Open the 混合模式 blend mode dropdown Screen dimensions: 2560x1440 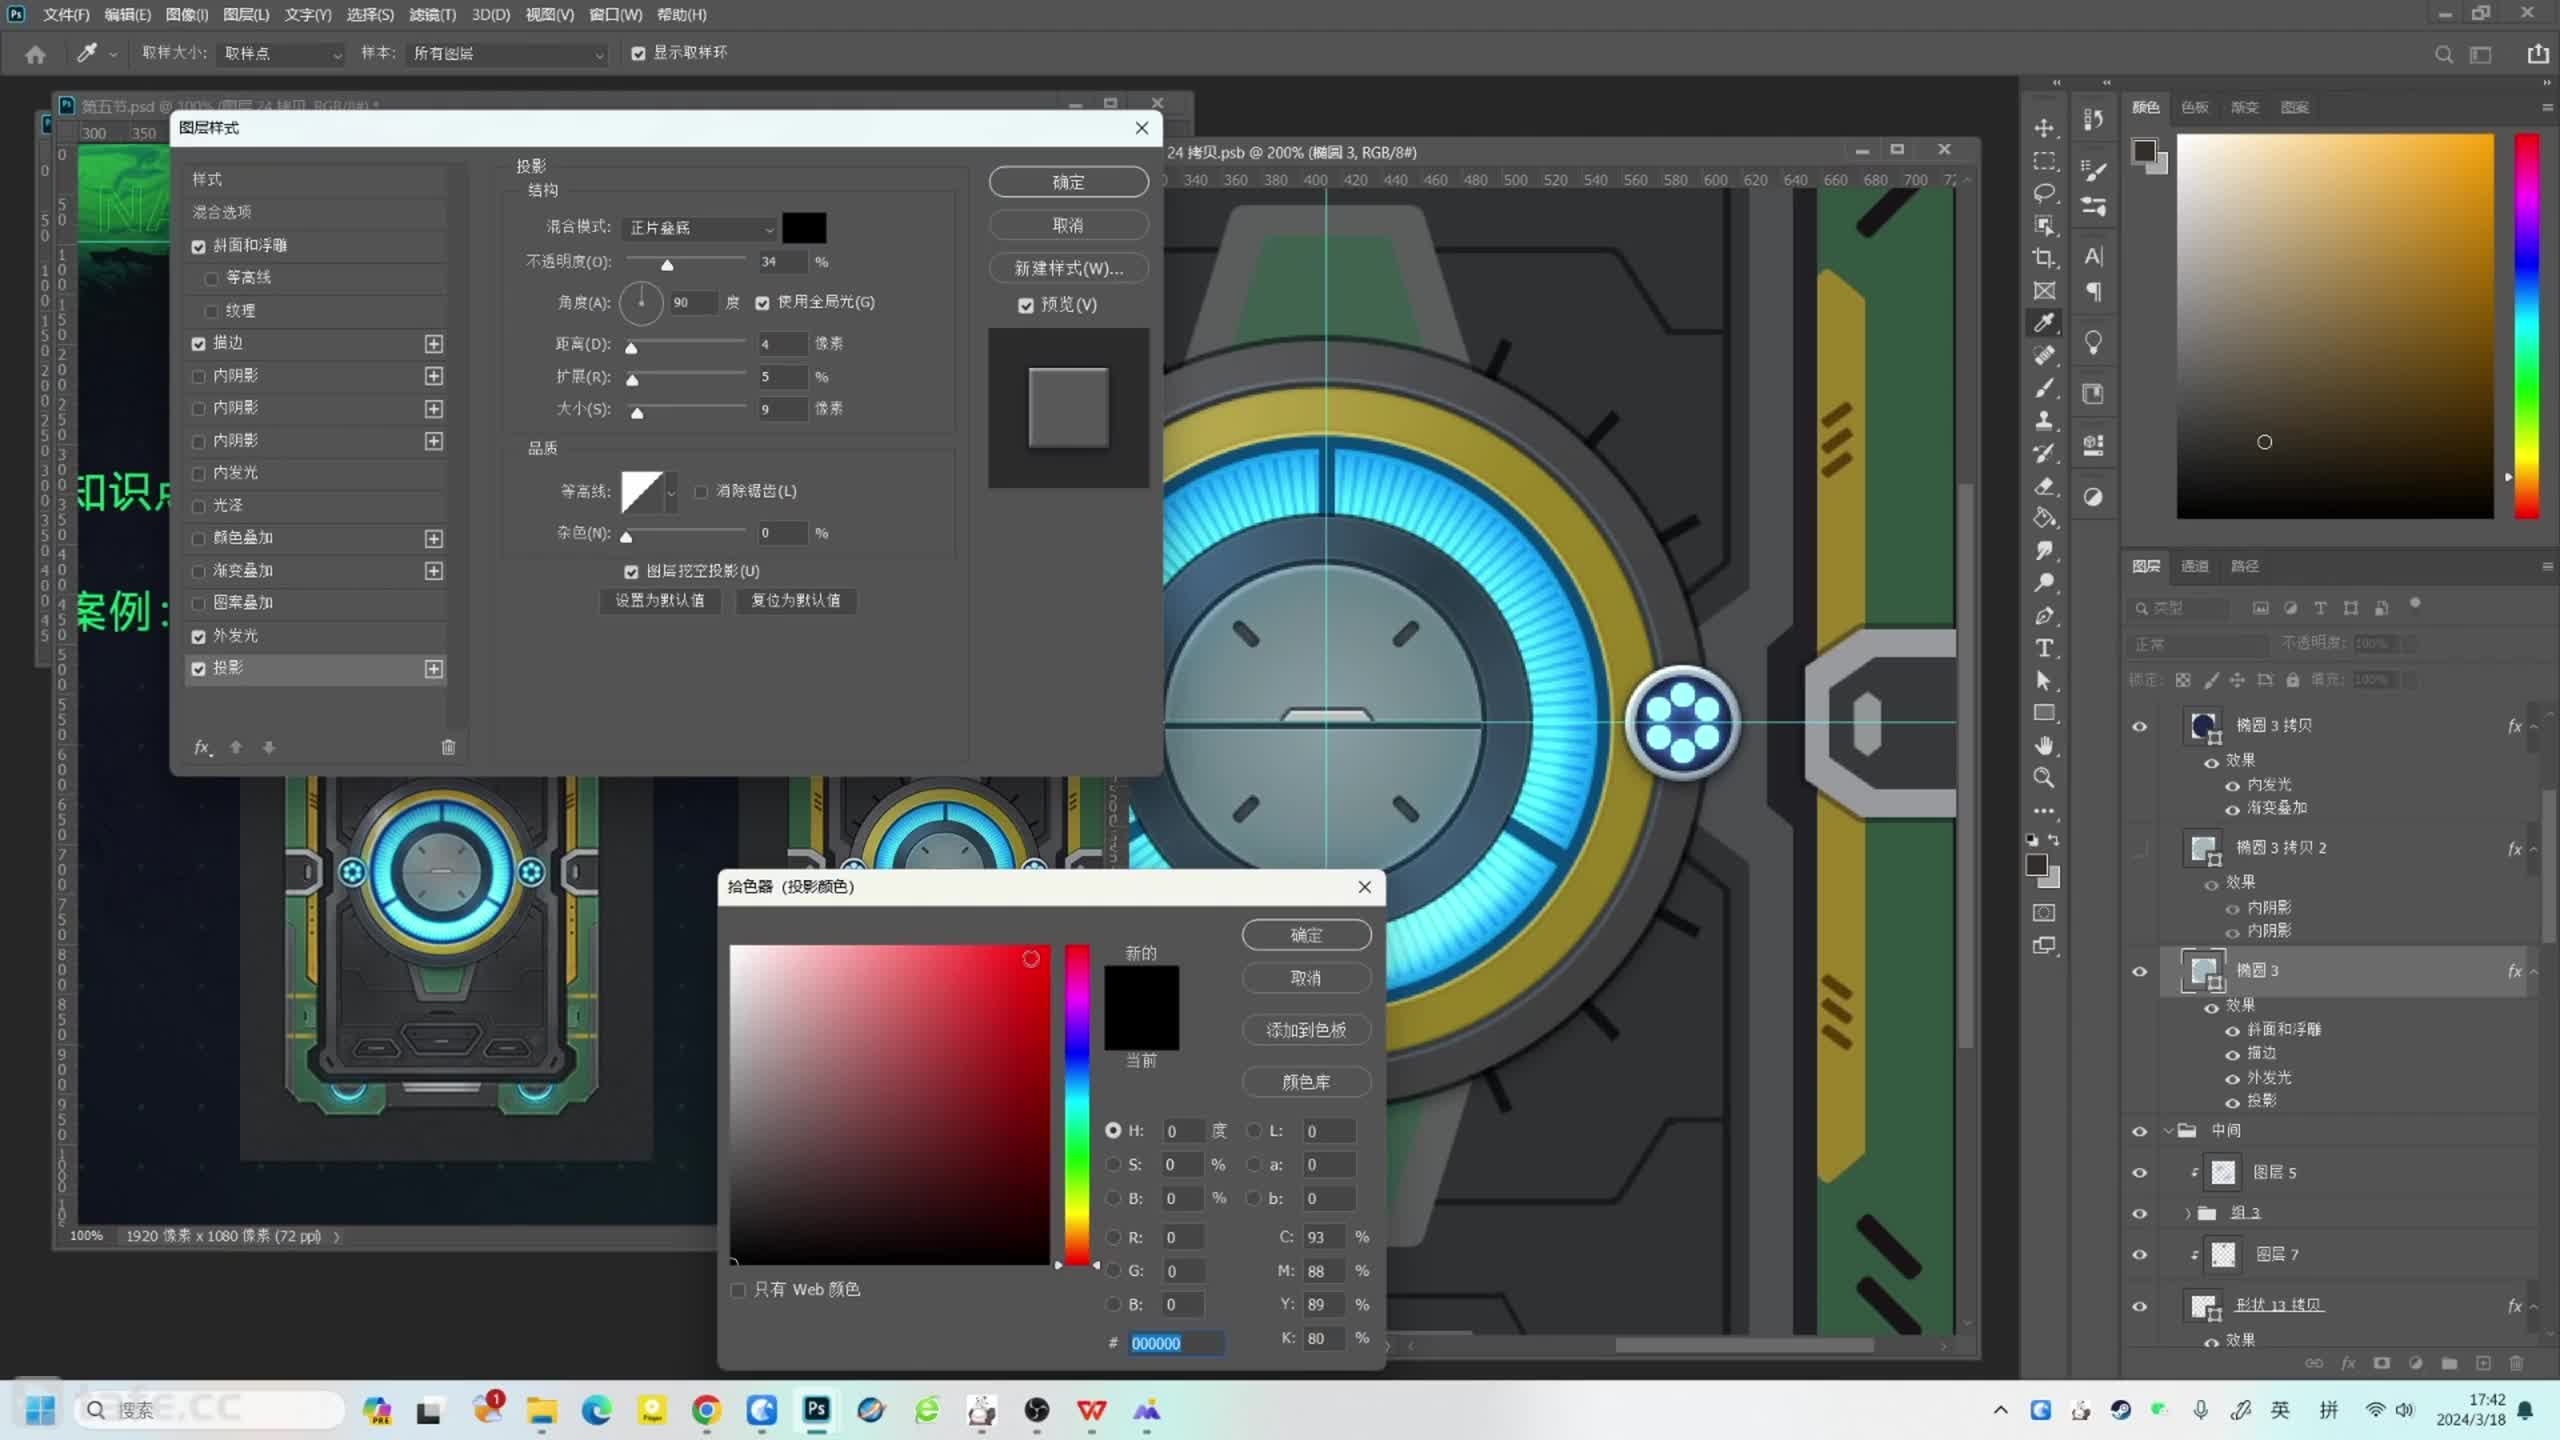click(x=699, y=229)
